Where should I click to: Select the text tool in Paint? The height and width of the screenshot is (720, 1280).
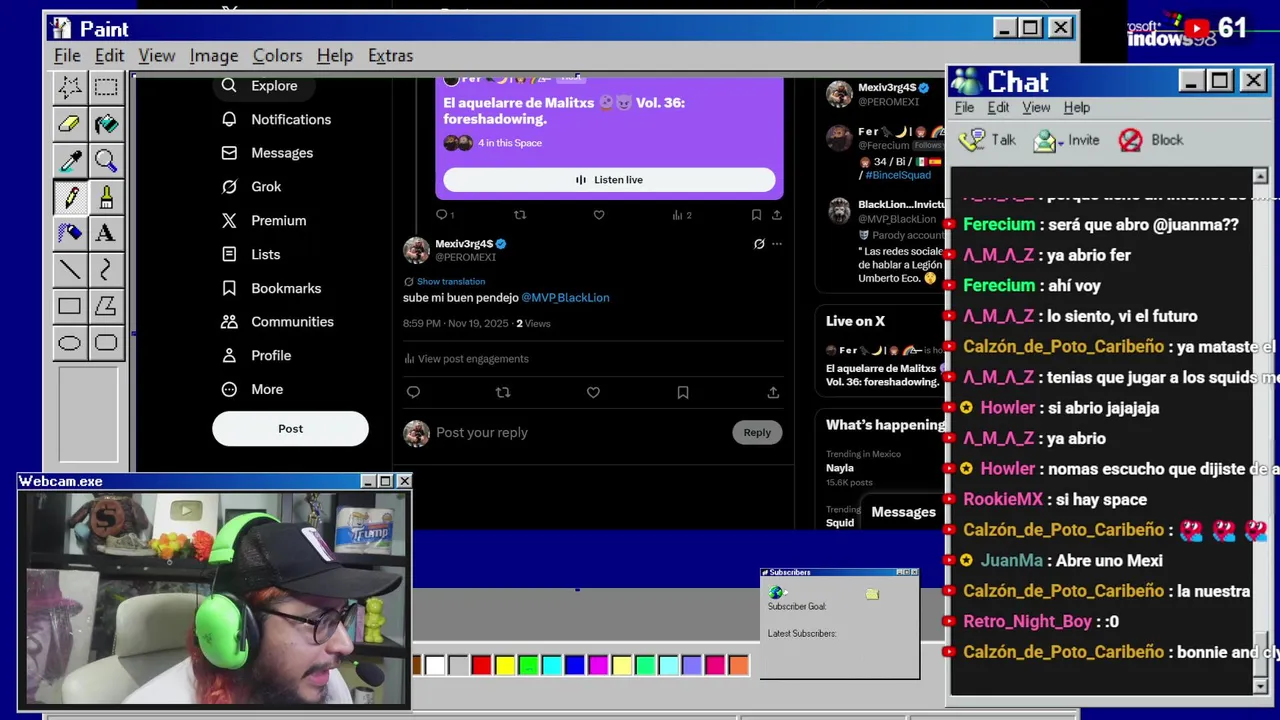click(105, 232)
